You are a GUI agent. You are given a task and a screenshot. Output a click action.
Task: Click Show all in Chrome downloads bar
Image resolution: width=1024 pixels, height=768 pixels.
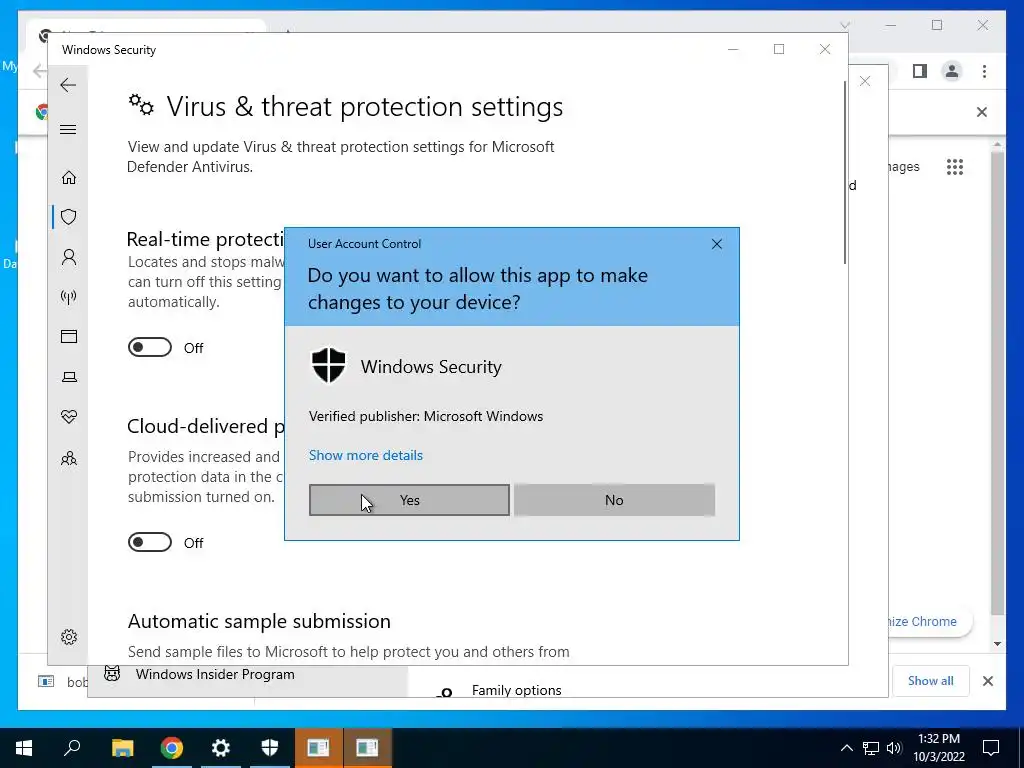930,680
